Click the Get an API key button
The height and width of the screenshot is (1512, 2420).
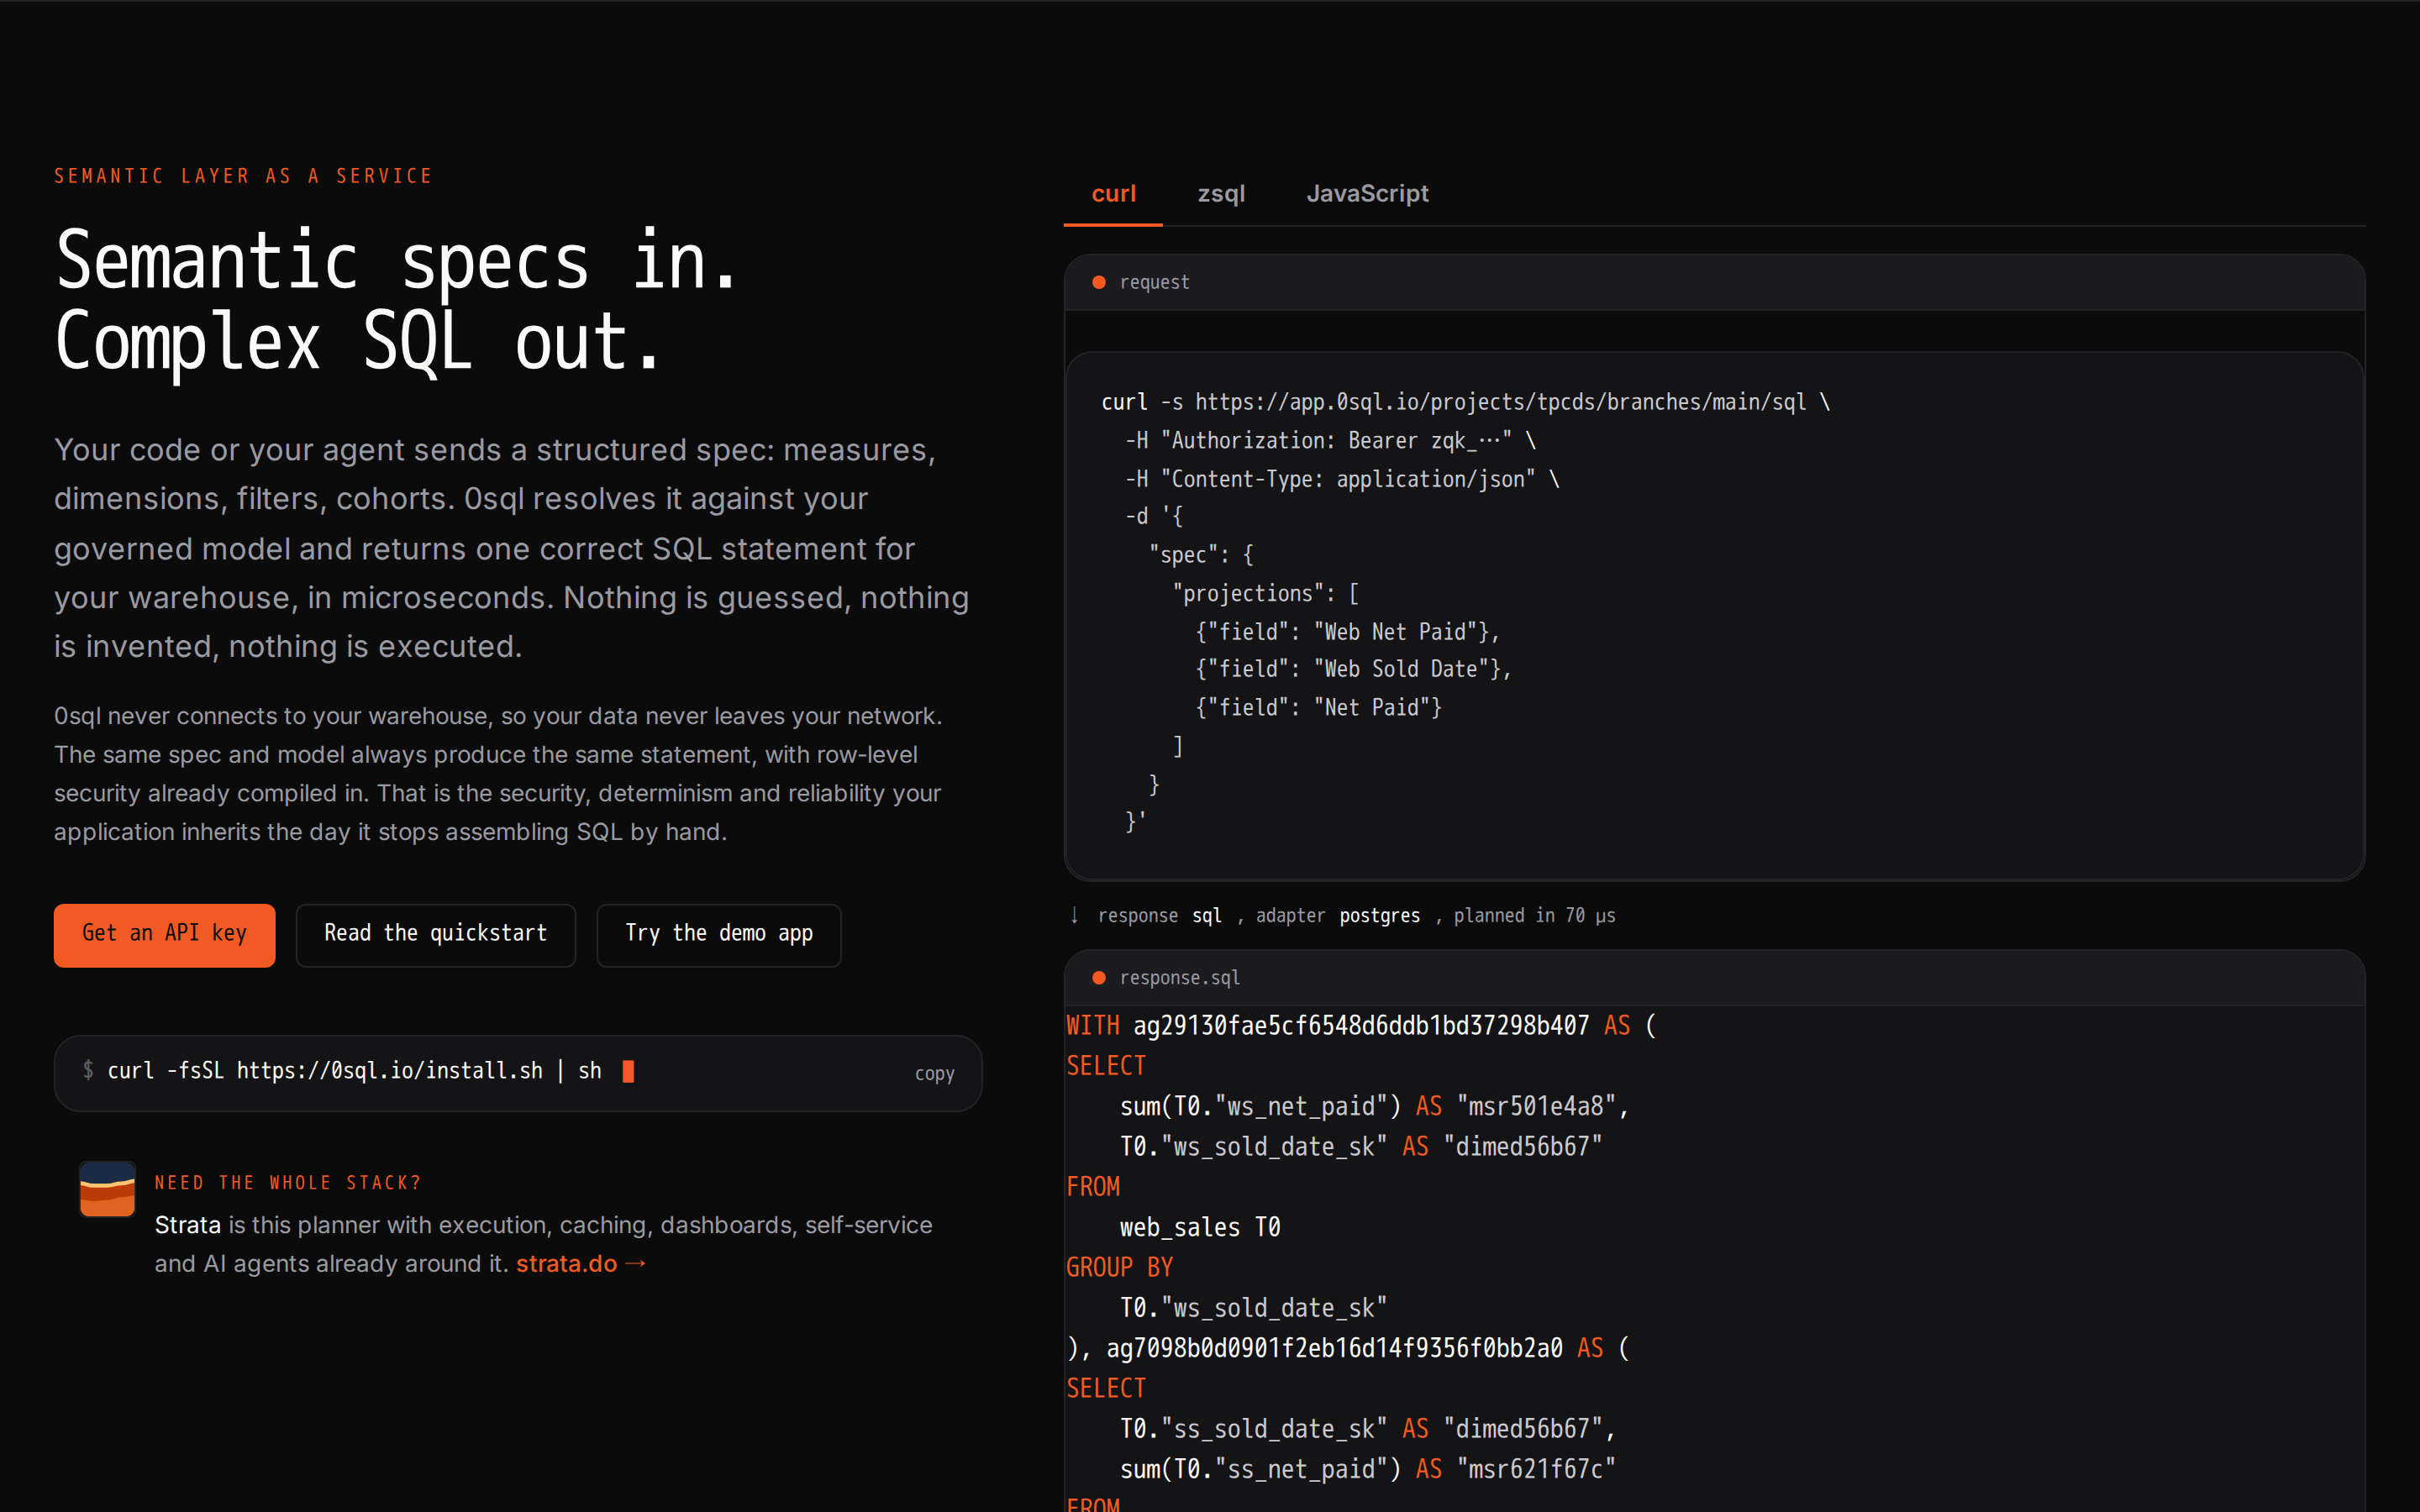164,934
